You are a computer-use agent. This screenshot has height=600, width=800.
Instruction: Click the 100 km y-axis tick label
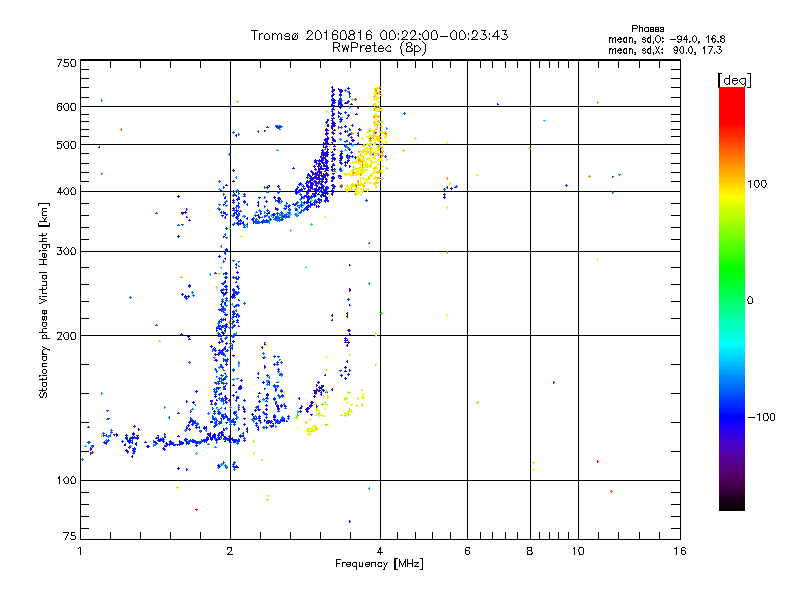coord(66,480)
